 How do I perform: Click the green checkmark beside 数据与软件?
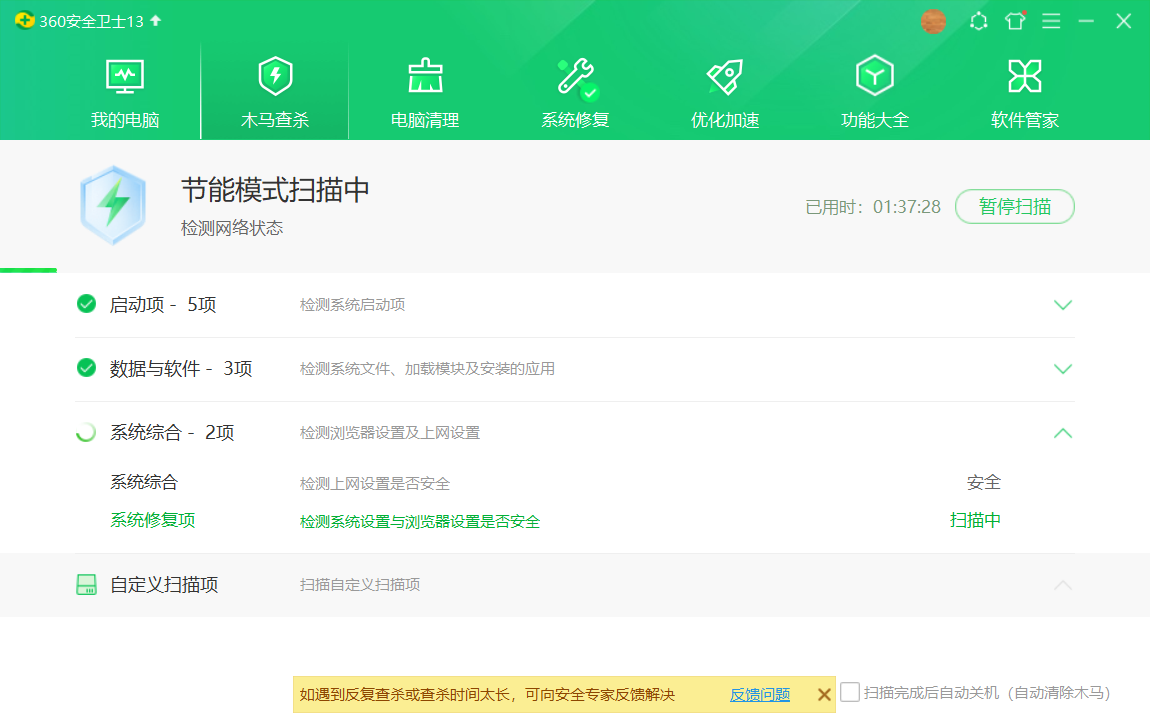(87, 367)
